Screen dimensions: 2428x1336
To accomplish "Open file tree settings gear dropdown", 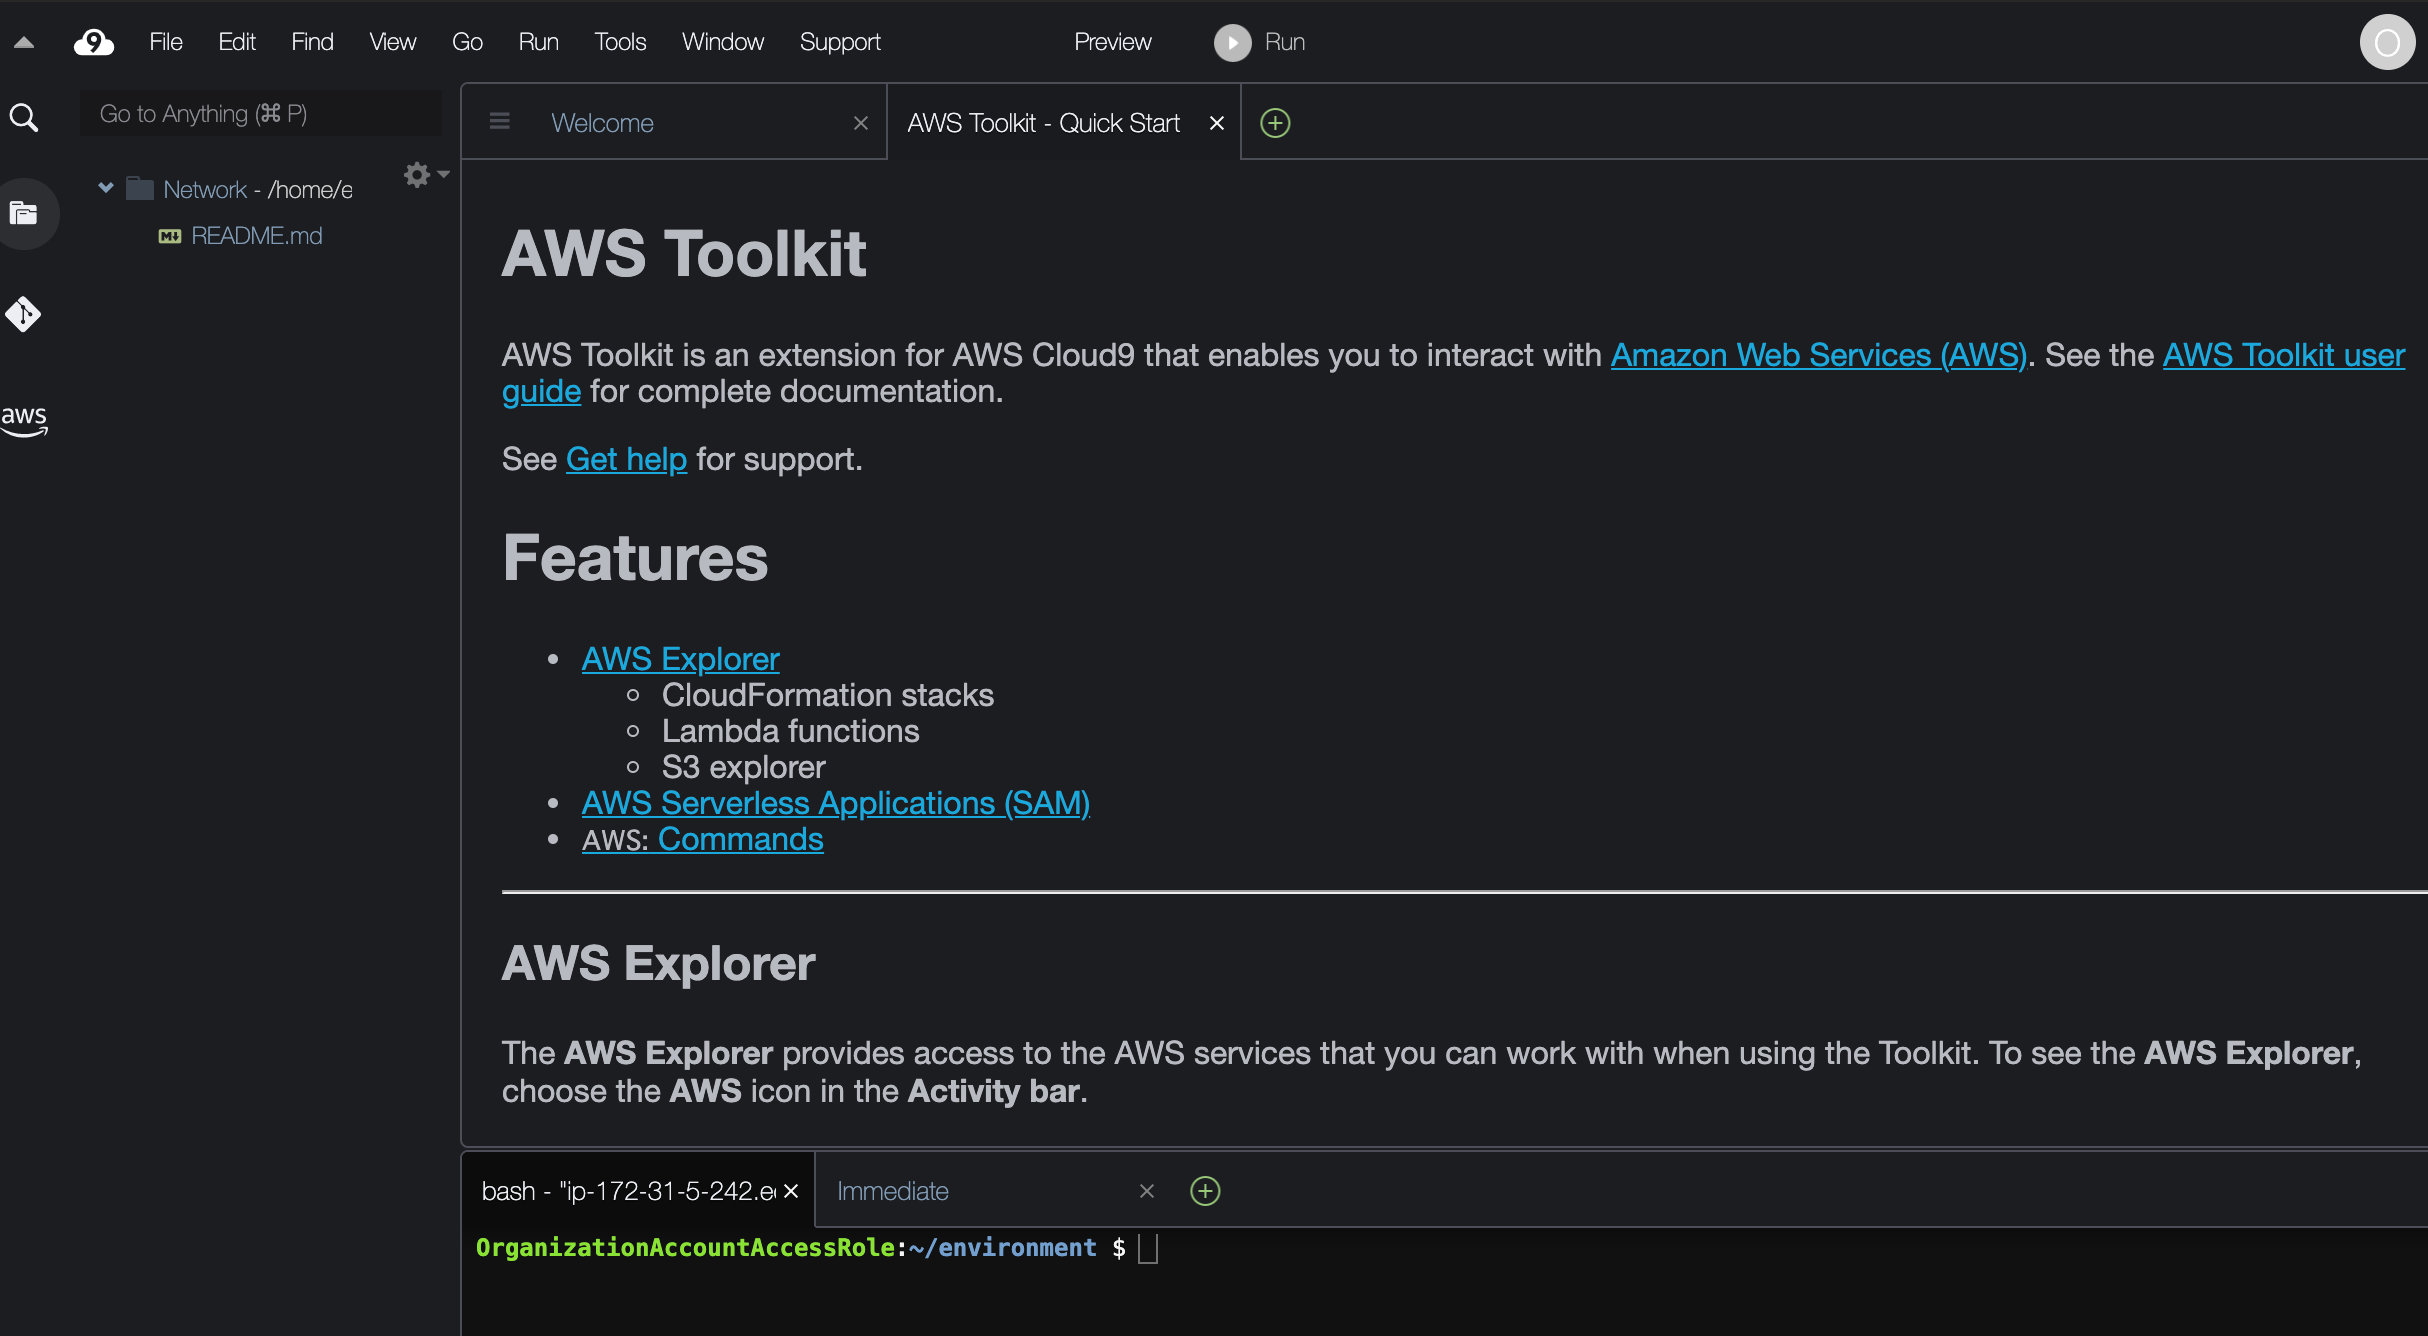I will point(426,175).
